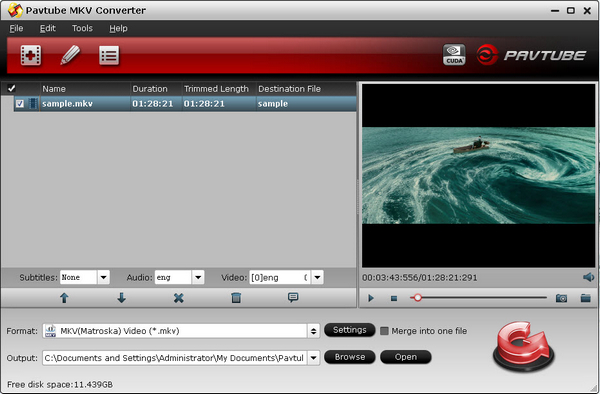This screenshot has width=600, height=394.
Task: Click the trash bin clear-all icon
Action: (x=236, y=298)
